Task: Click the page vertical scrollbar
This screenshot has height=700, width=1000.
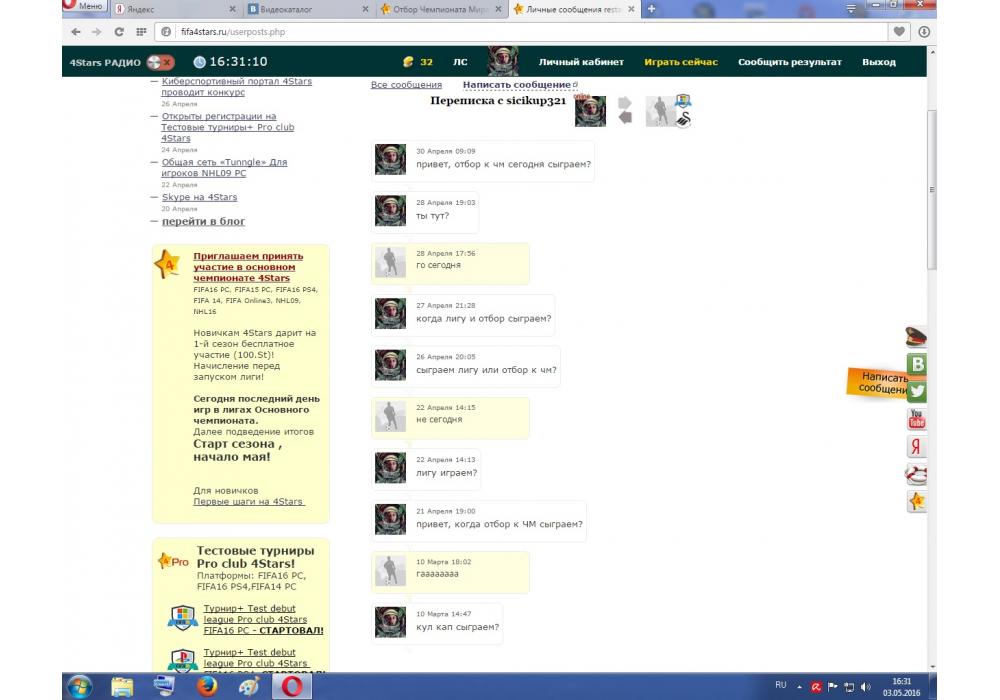Action: pos(932,190)
